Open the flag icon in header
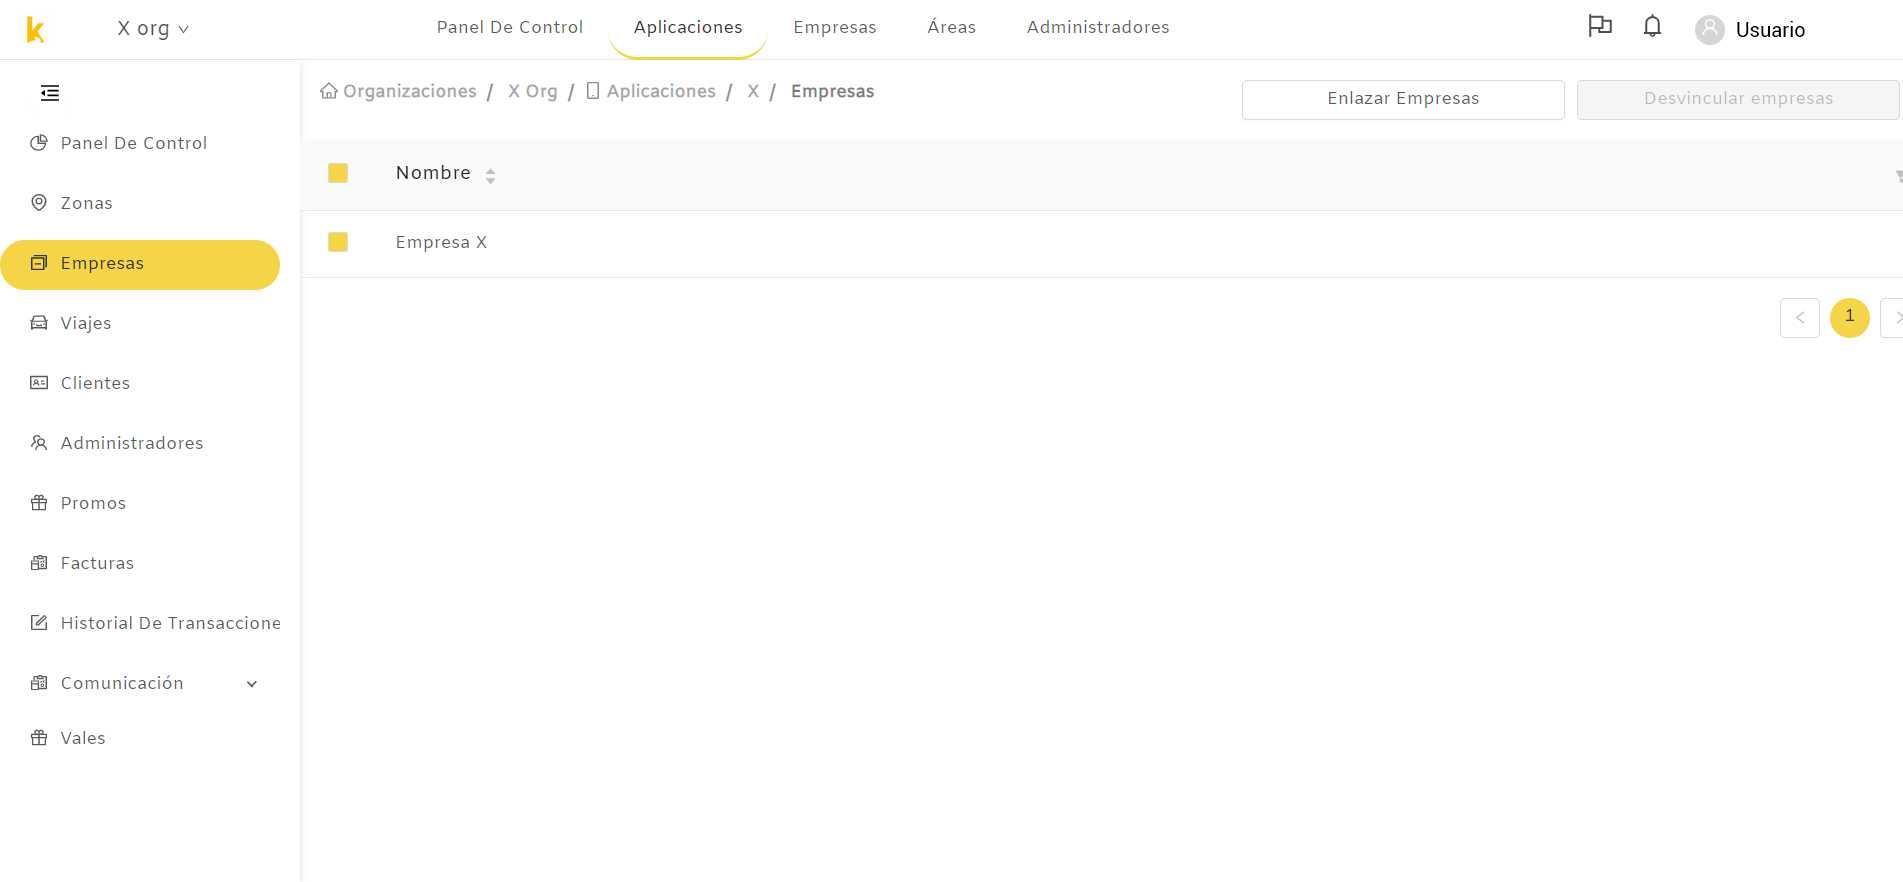This screenshot has width=1903, height=882. pyautogui.click(x=1600, y=27)
